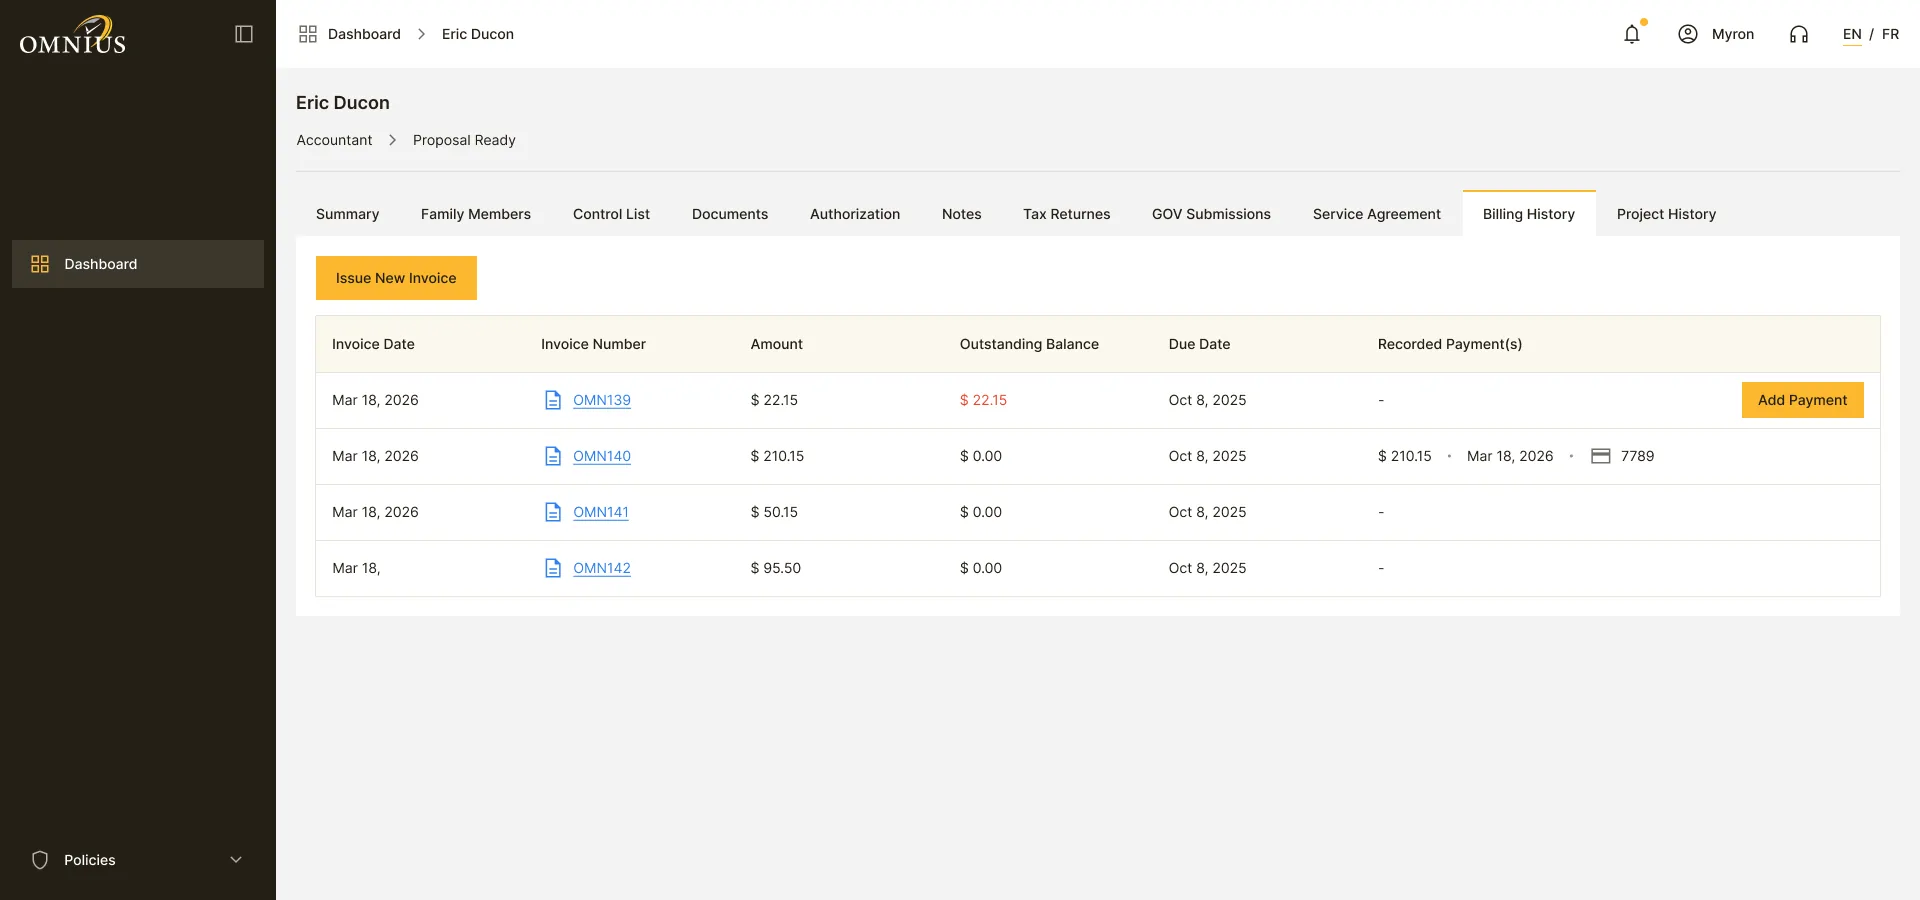1920x900 pixels.
Task: Click the document icon beside OMN139
Action: (x=553, y=400)
